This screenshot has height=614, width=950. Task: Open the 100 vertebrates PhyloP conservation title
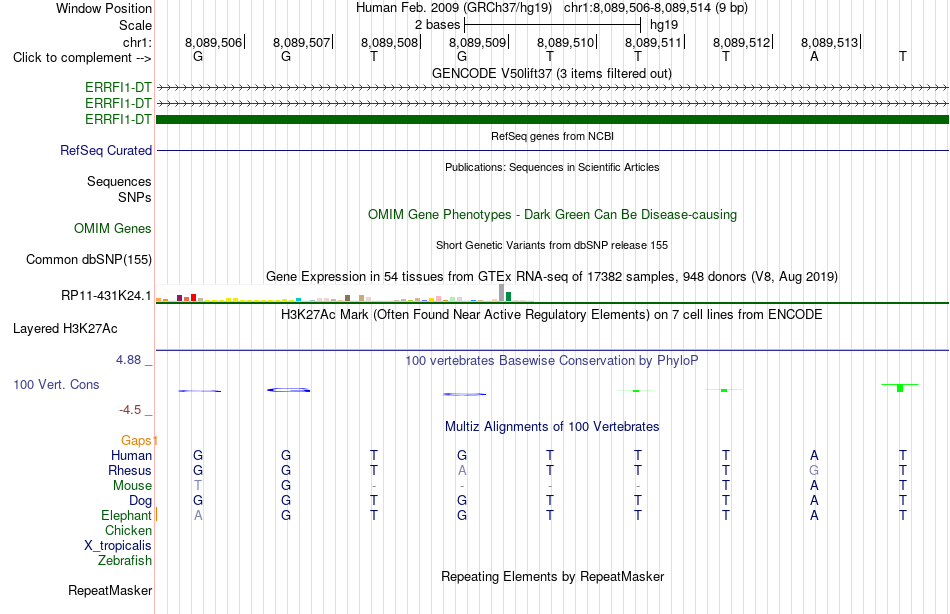(552, 361)
